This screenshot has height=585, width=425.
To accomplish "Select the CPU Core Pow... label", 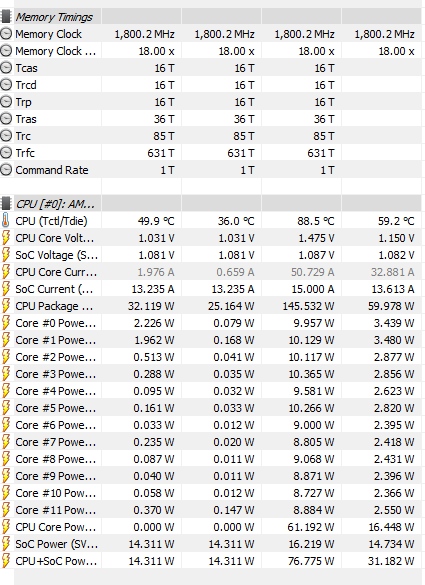I will [x=56, y=527].
